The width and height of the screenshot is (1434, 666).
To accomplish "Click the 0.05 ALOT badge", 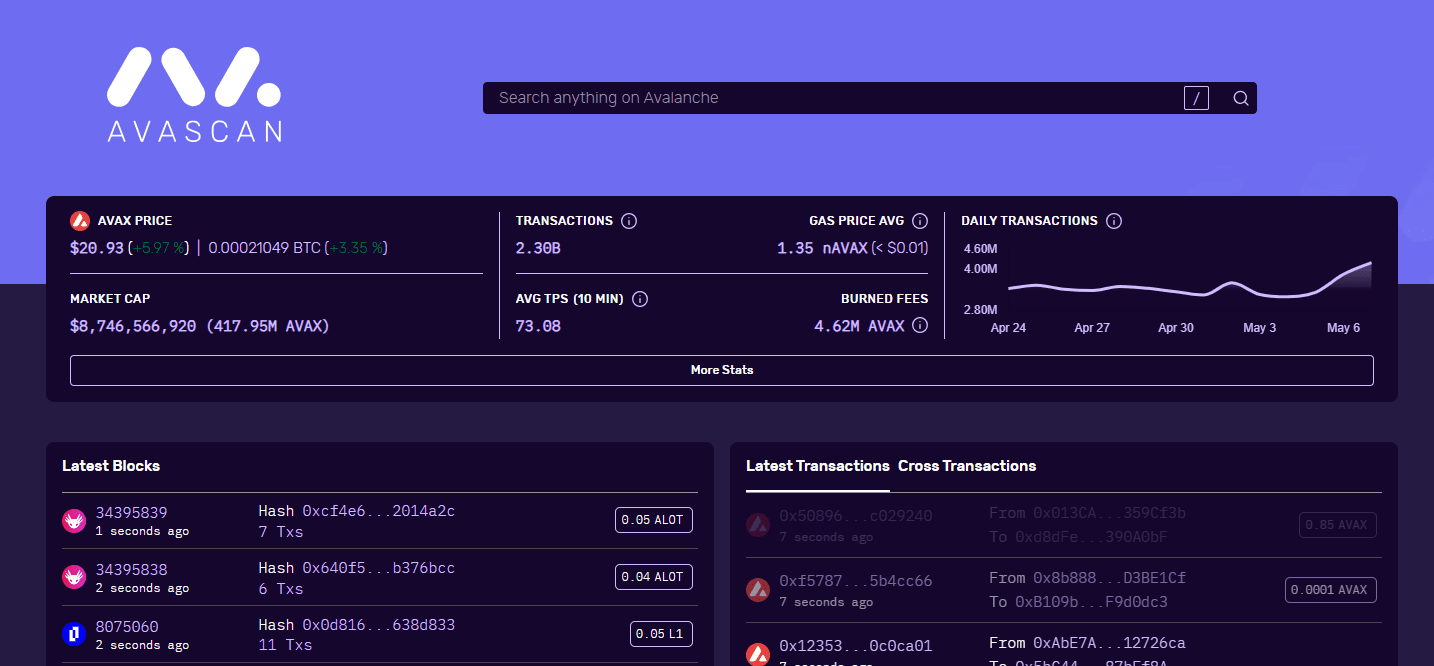I will pos(653,520).
